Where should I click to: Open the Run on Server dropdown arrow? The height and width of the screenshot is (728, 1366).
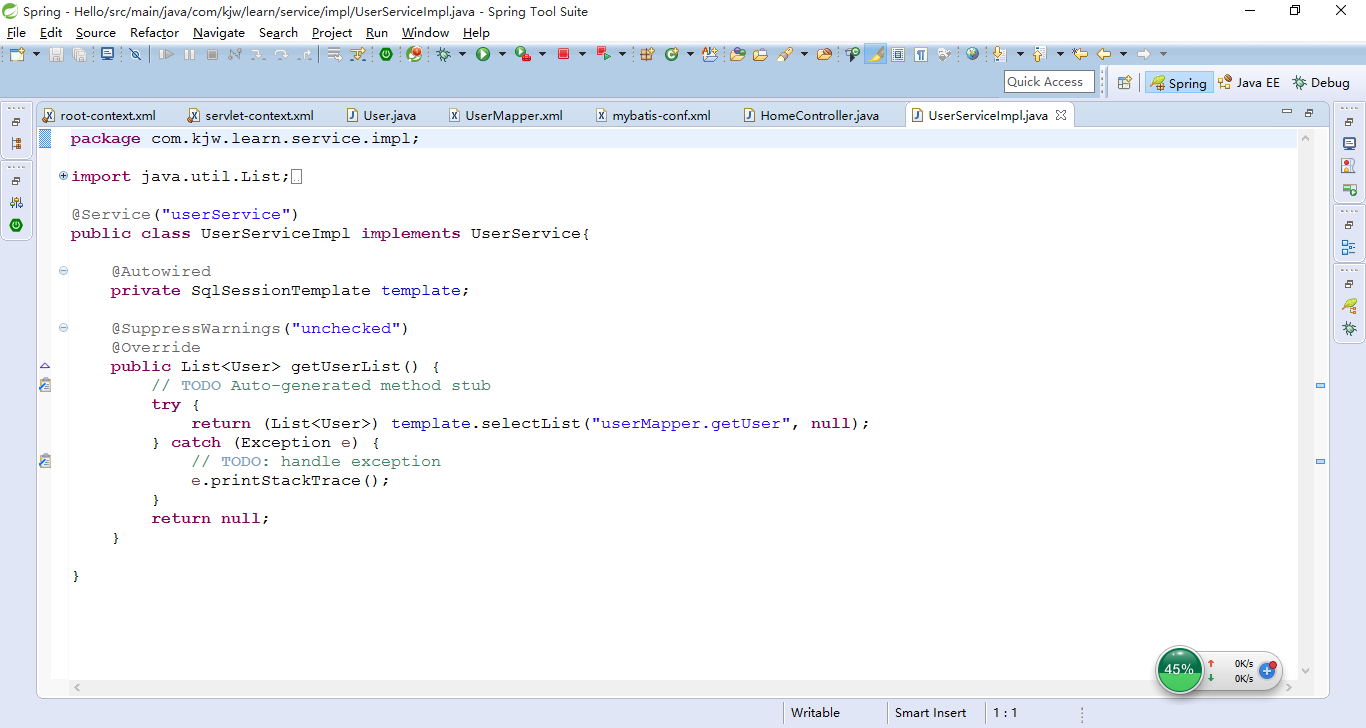(x=542, y=54)
